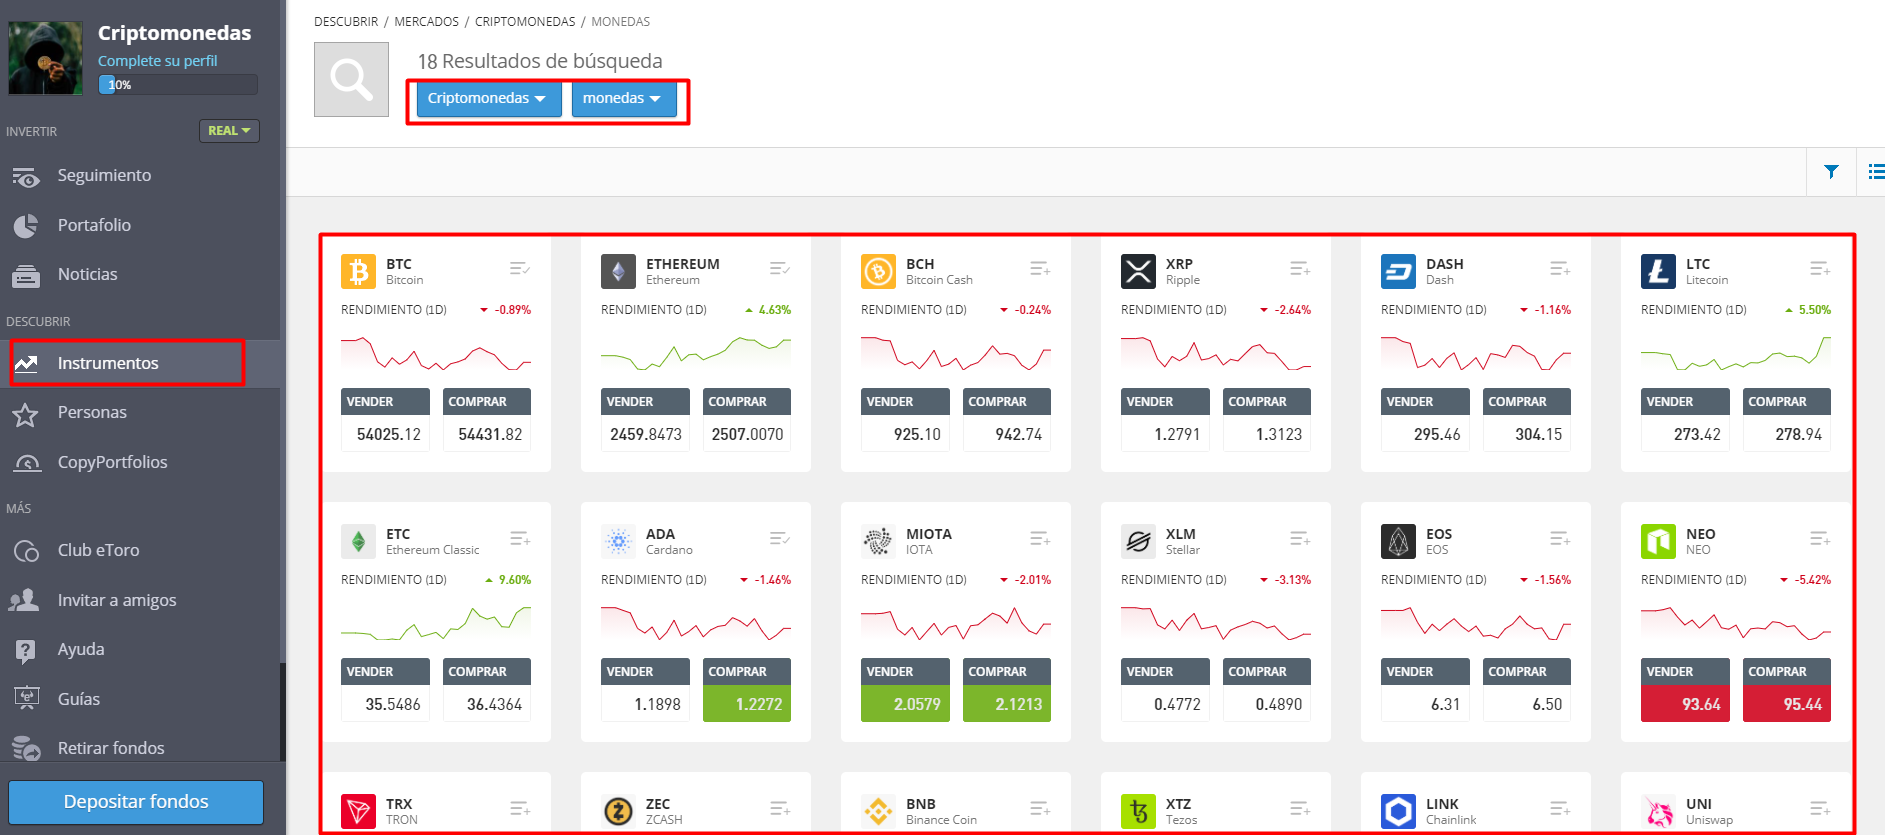Click the DESCUBRIR breadcrumb
1885x835 pixels.
(x=346, y=21)
